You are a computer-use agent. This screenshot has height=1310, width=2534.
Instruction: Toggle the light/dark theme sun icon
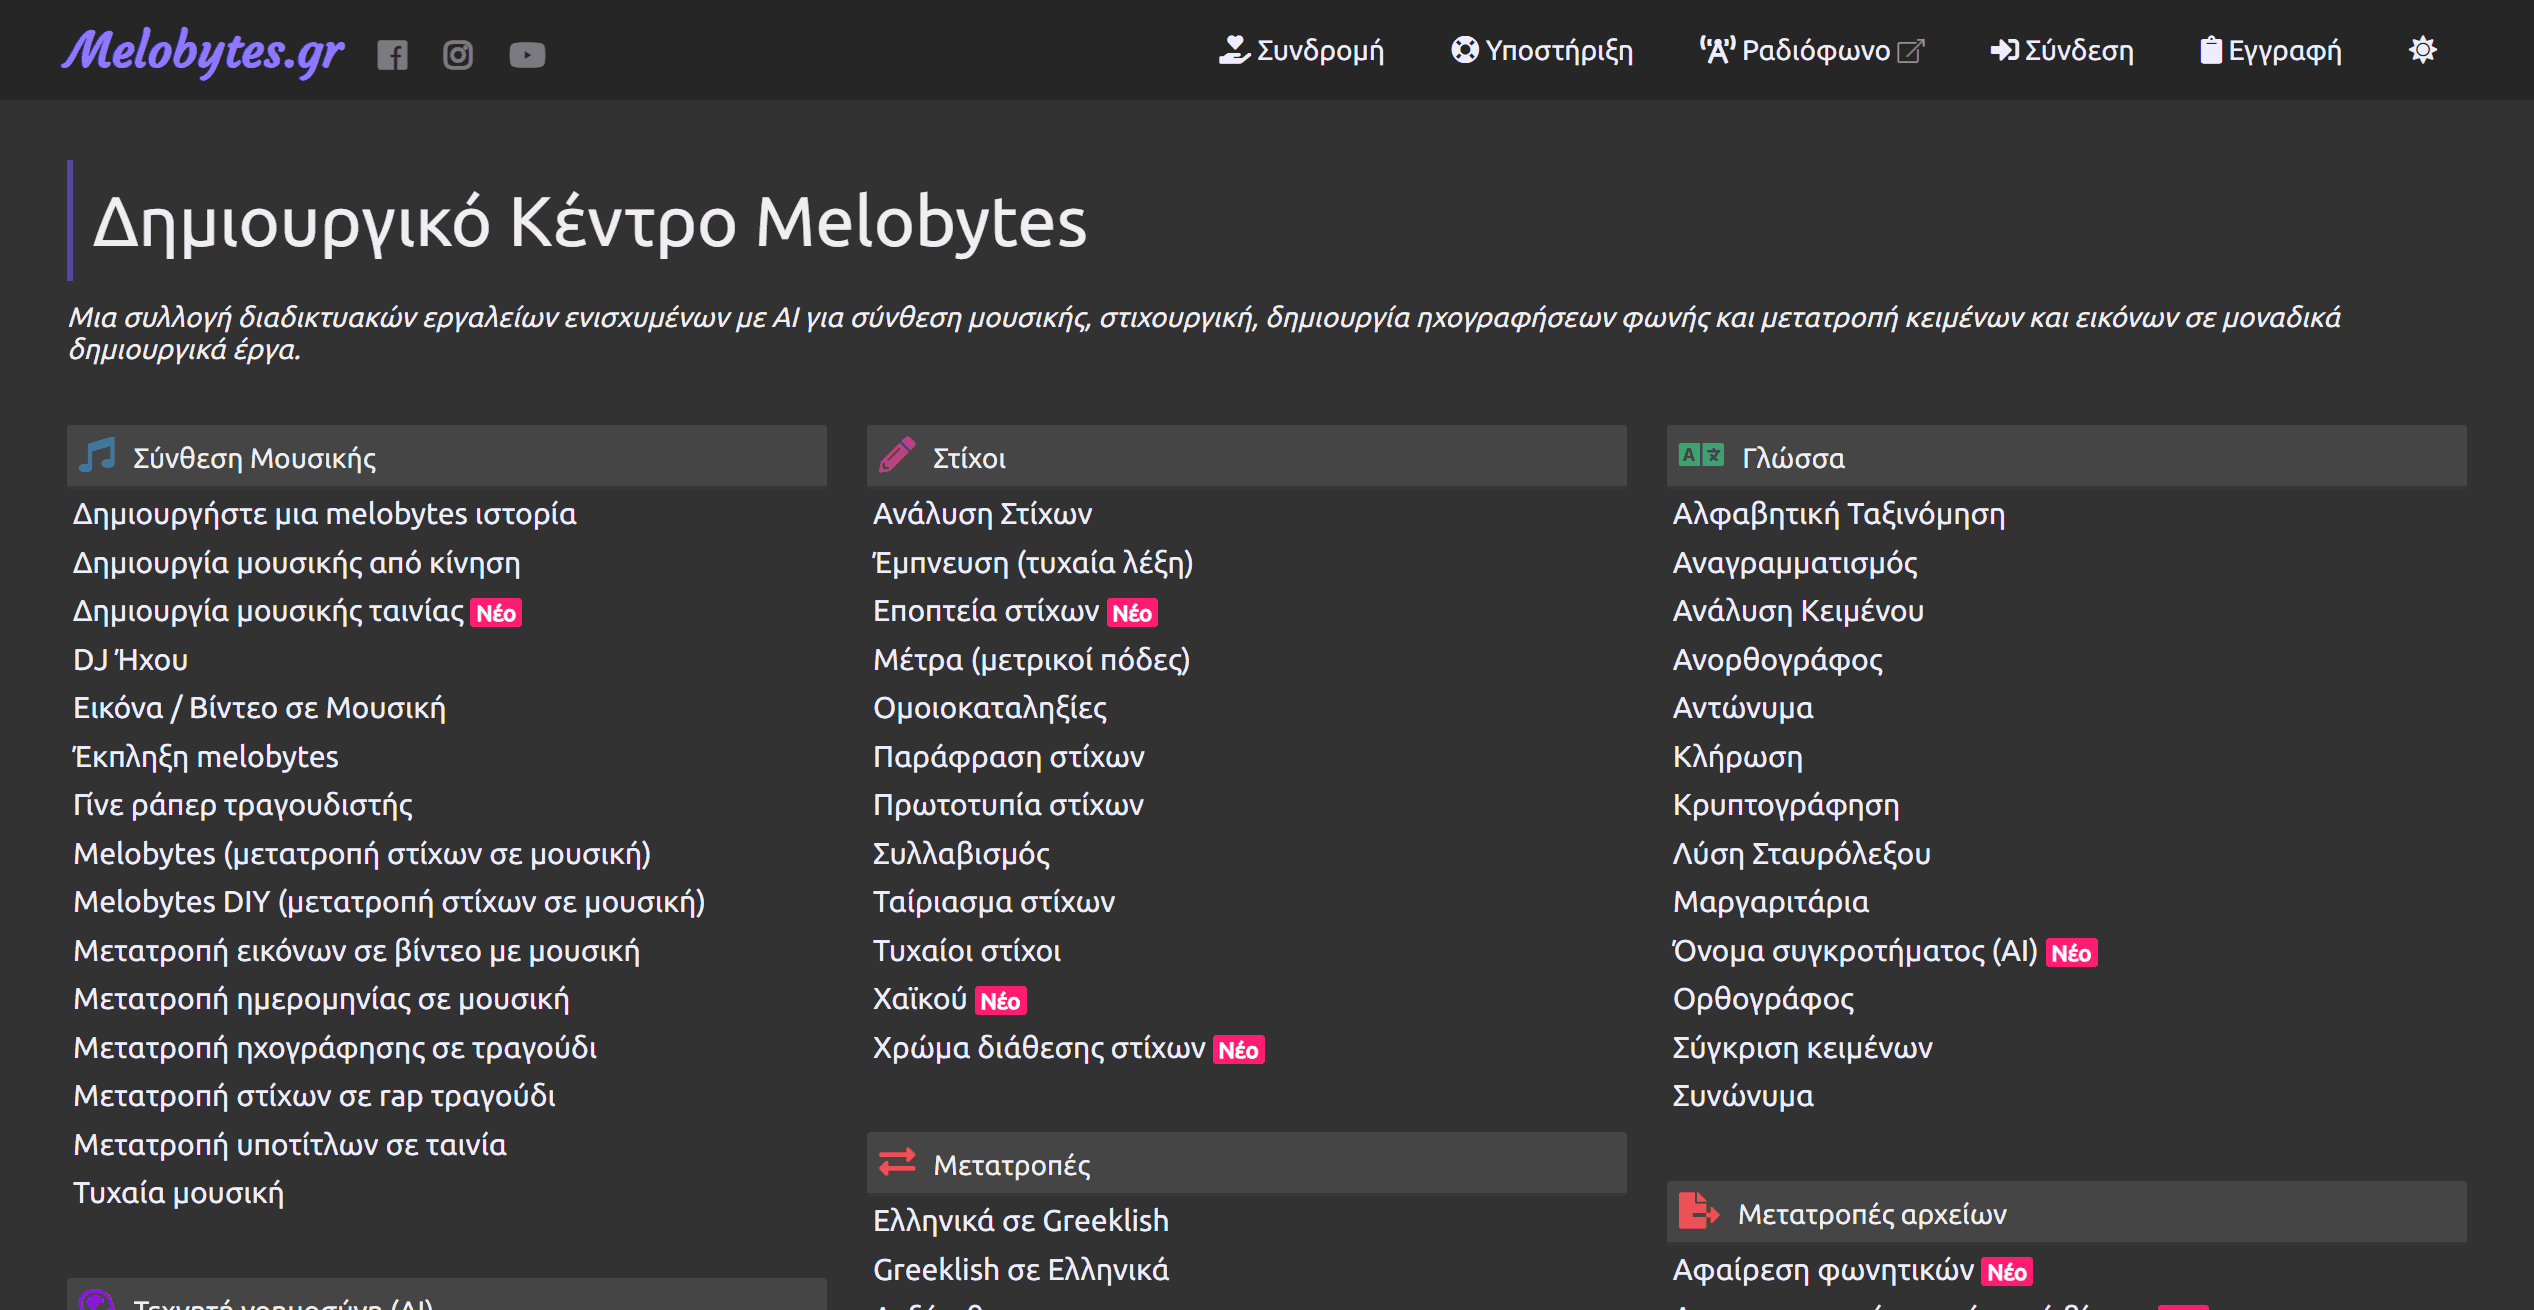(x=2422, y=50)
